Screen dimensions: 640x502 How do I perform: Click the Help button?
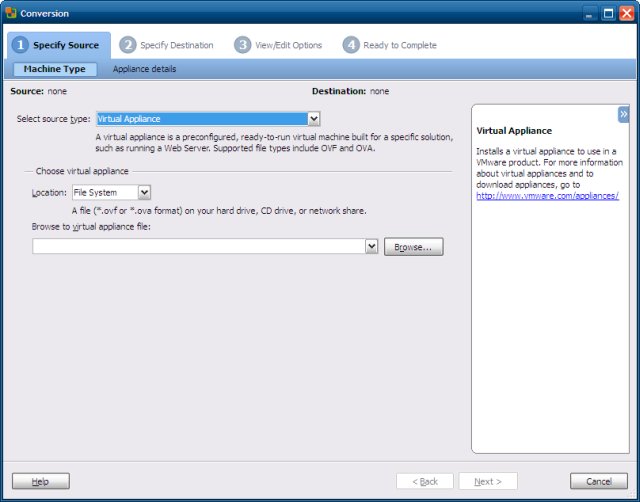(x=40, y=481)
